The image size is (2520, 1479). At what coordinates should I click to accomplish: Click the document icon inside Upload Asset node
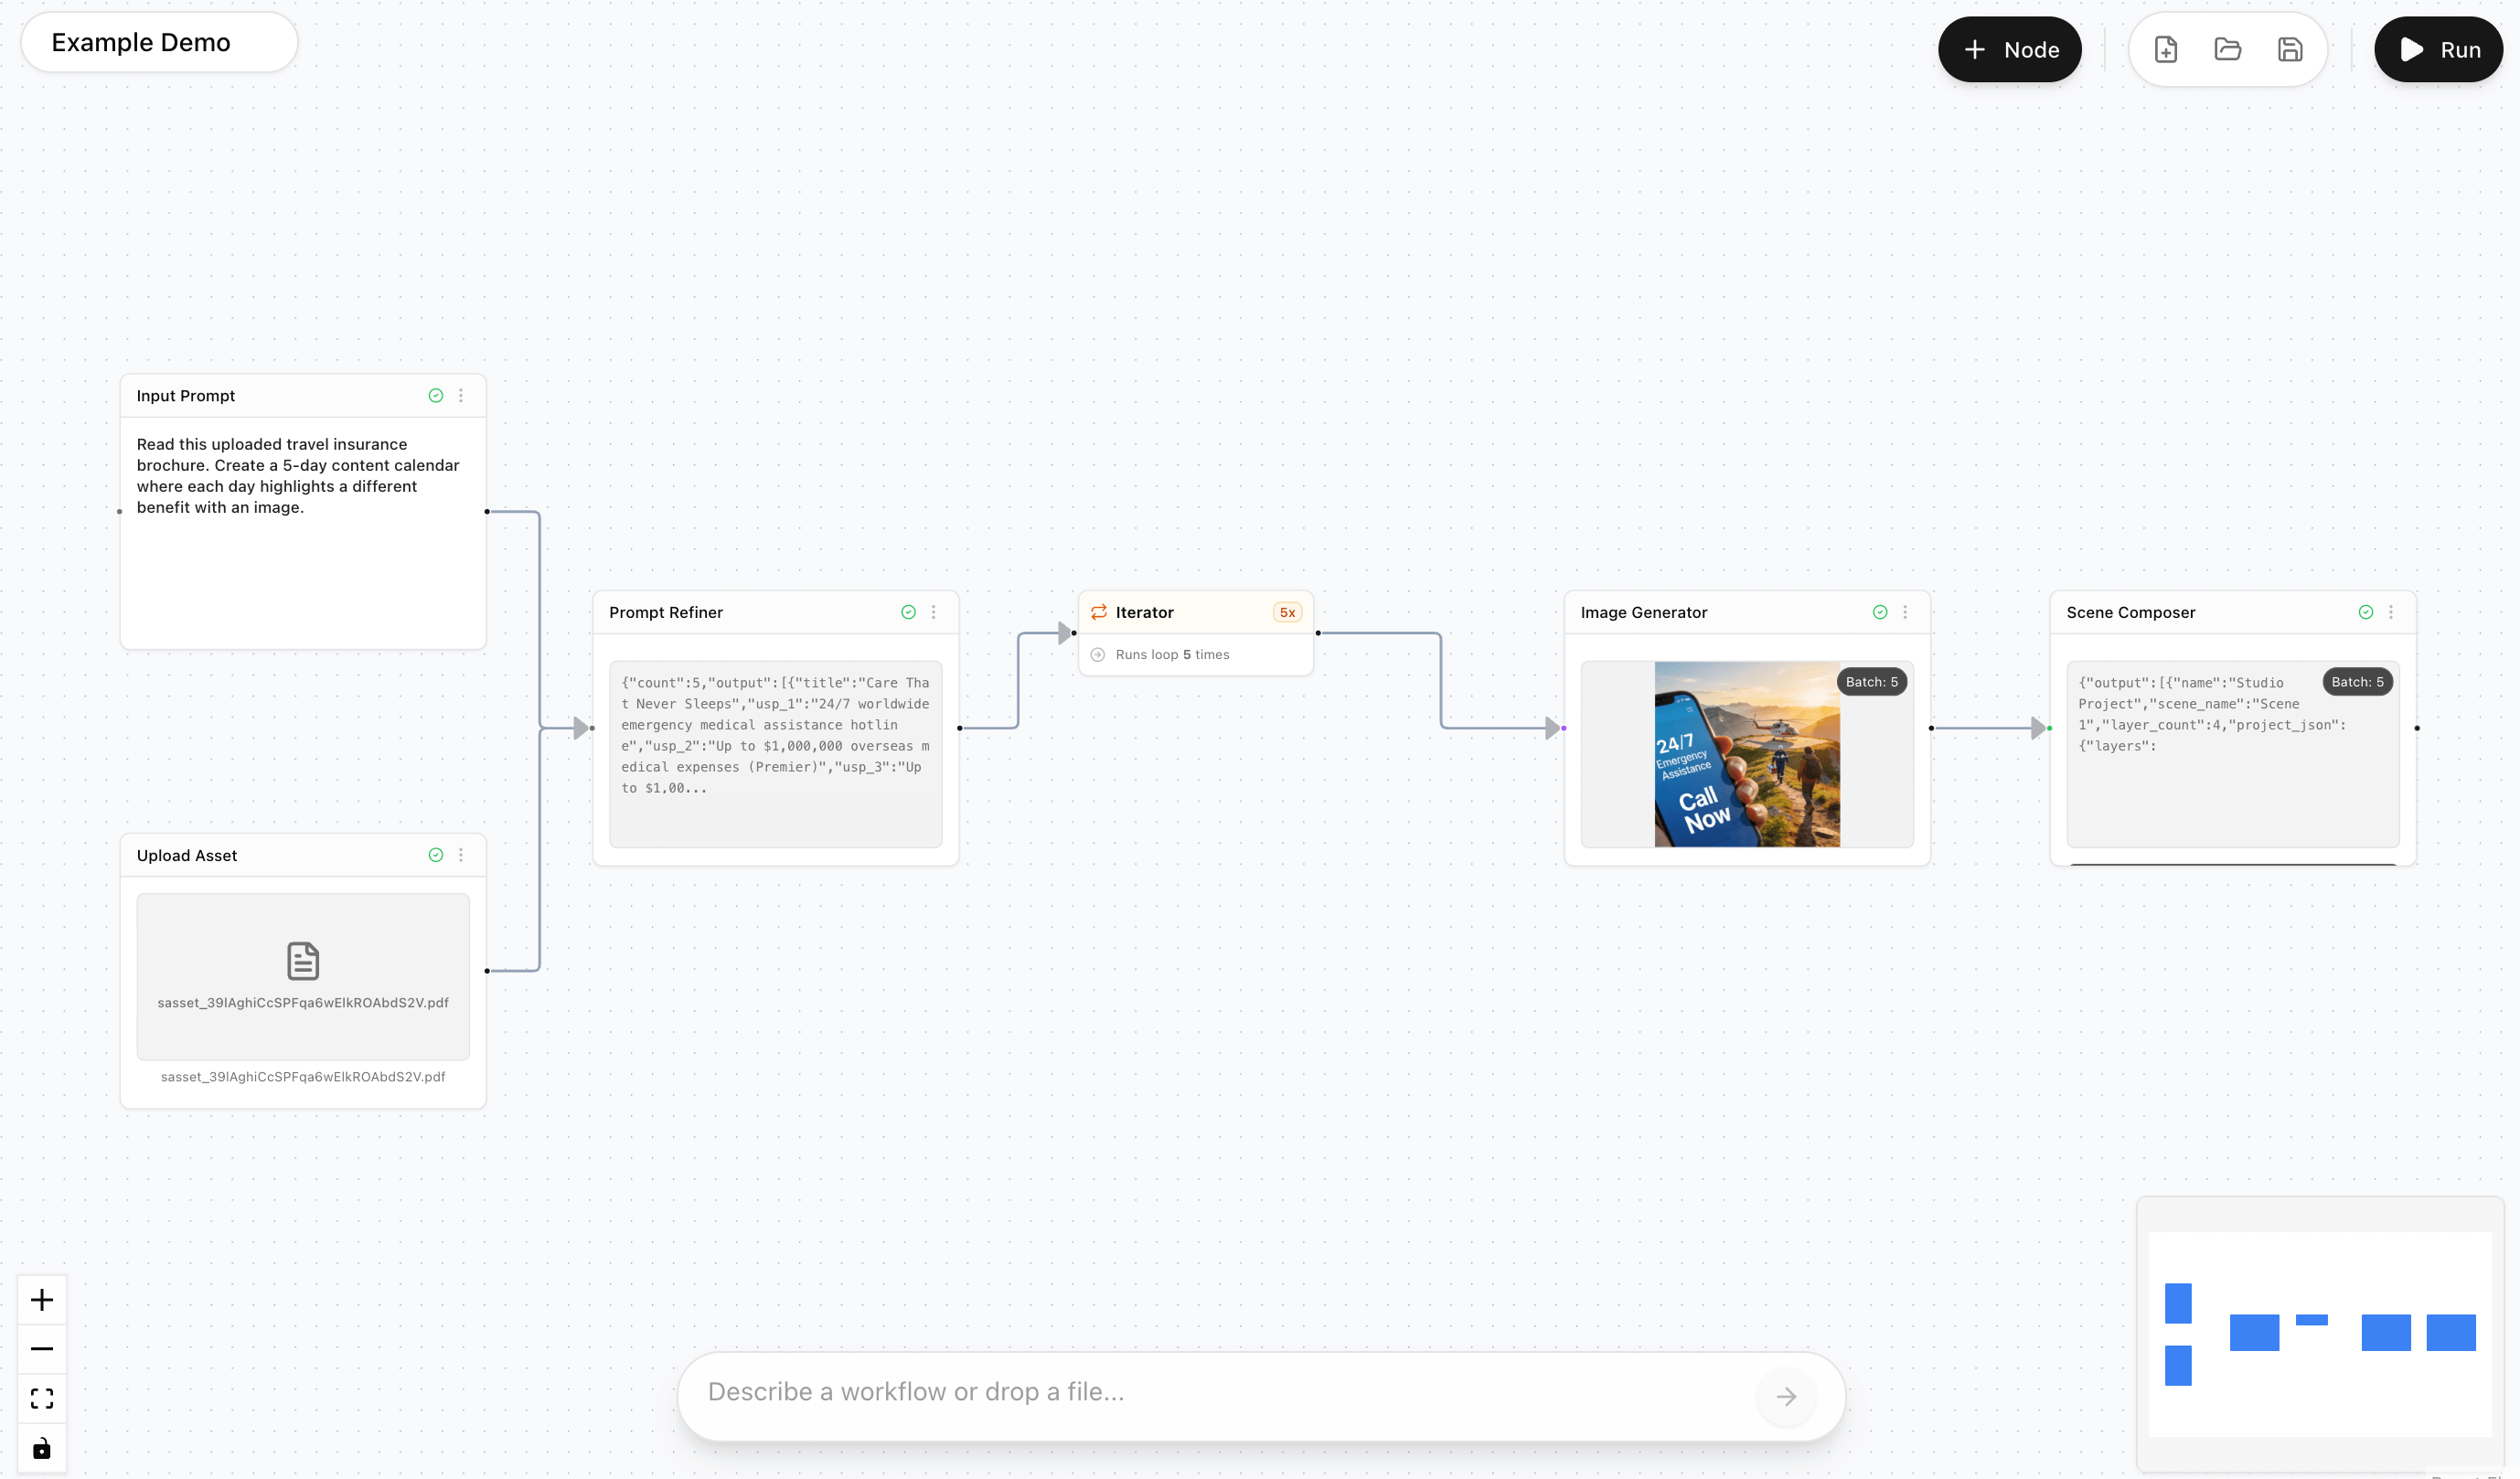click(x=302, y=960)
